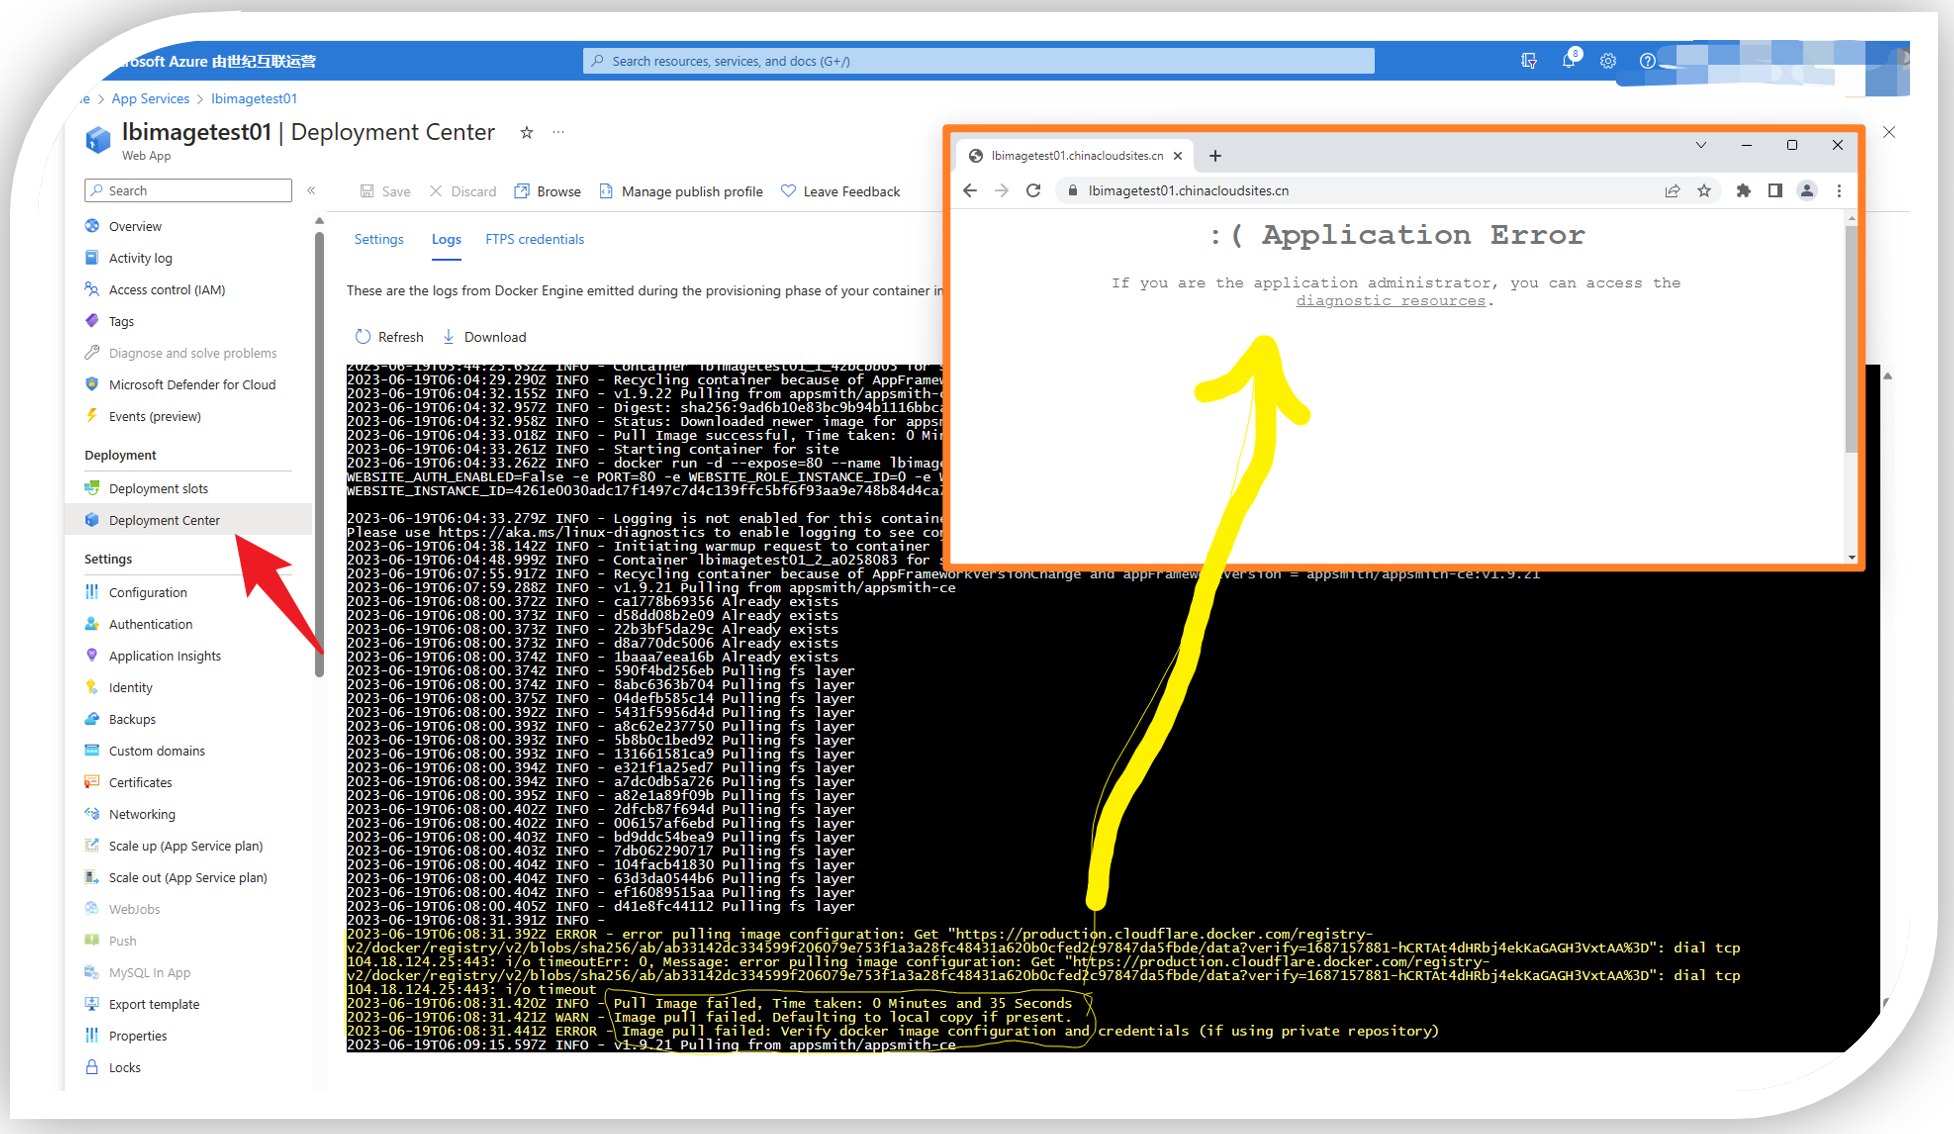Open Chrome three-dot menu

pyautogui.click(x=1839, y=190)
